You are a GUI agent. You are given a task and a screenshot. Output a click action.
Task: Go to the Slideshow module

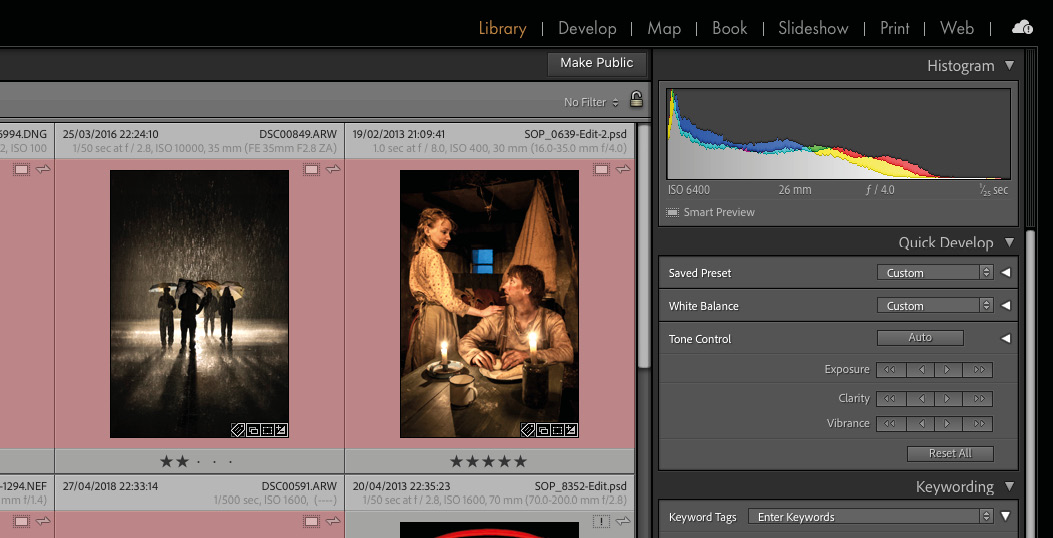point(813,28)
